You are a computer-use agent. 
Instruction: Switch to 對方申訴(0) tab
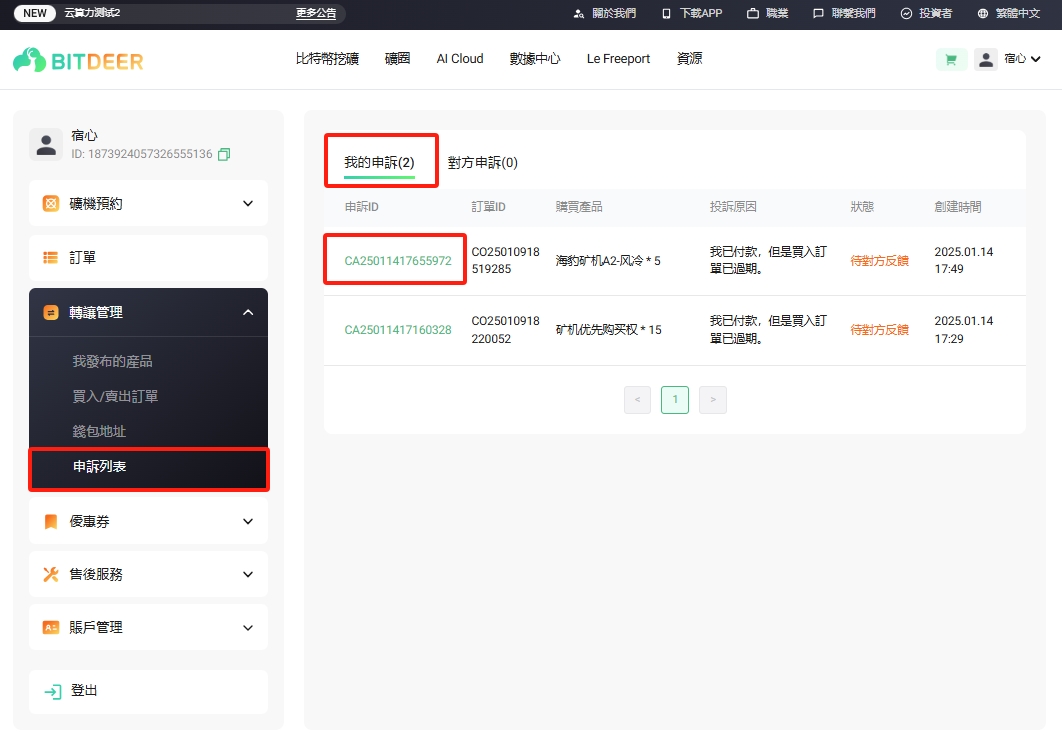point(483,163)
